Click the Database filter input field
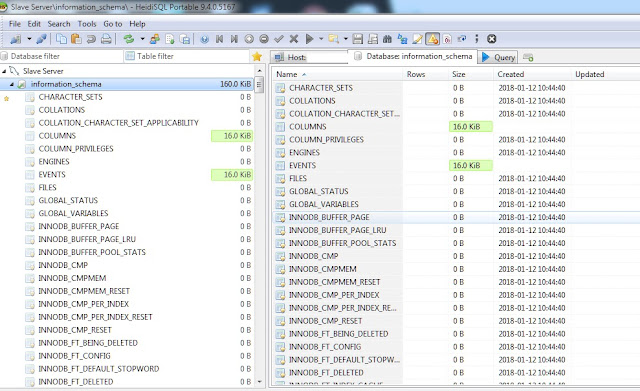The width and height of the screenshot is (640, 391). coord(61,56)
